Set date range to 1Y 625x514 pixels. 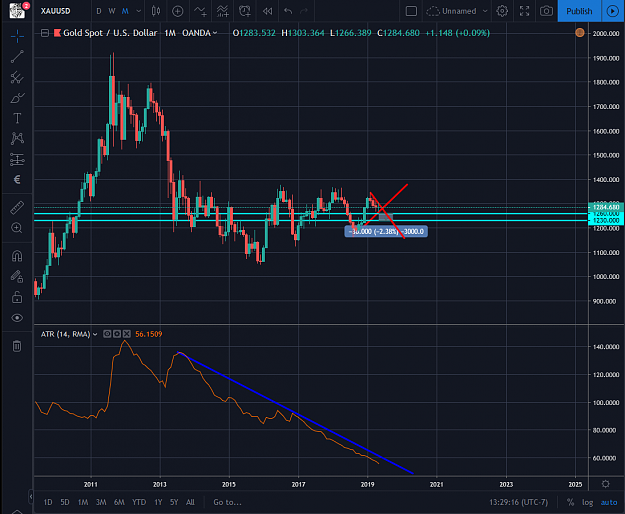[x=158, y=502]
